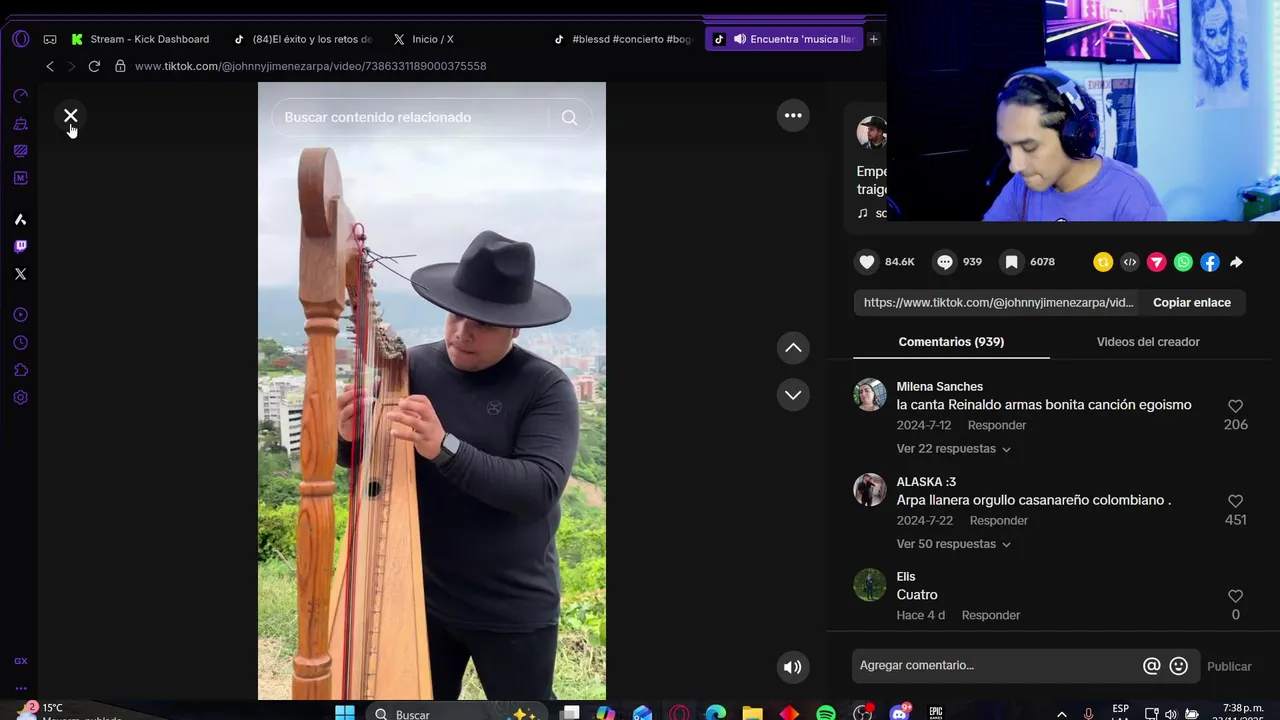Open the Opera GX main menu logo
This screenshot has height=720, width=1280.
[x=21, y=39]
